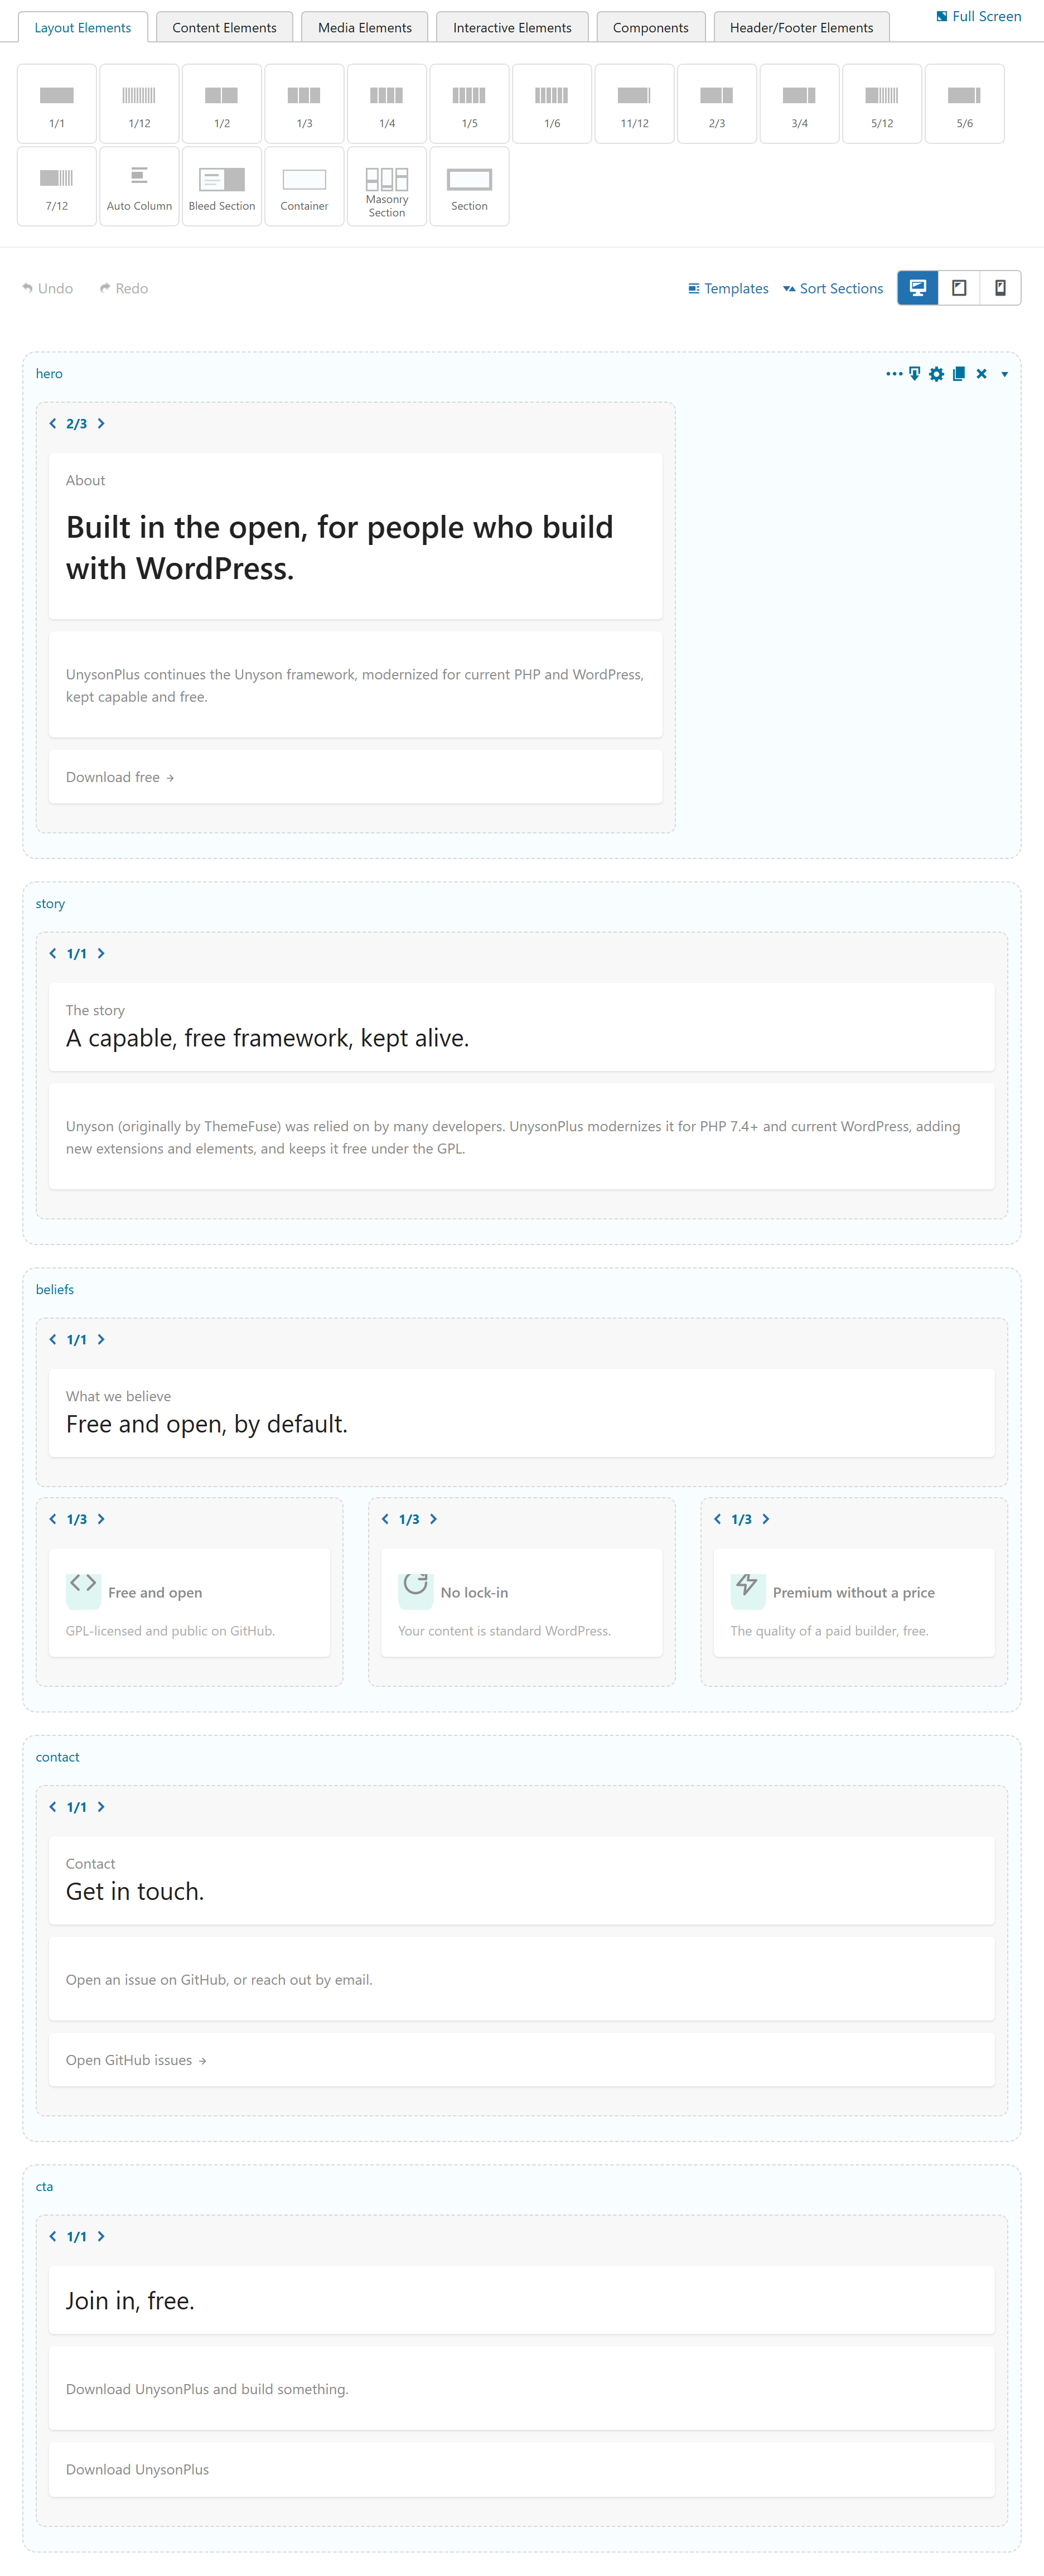
Task: Increase Premium without a price column width
Action: click(x=766, y=1519)
